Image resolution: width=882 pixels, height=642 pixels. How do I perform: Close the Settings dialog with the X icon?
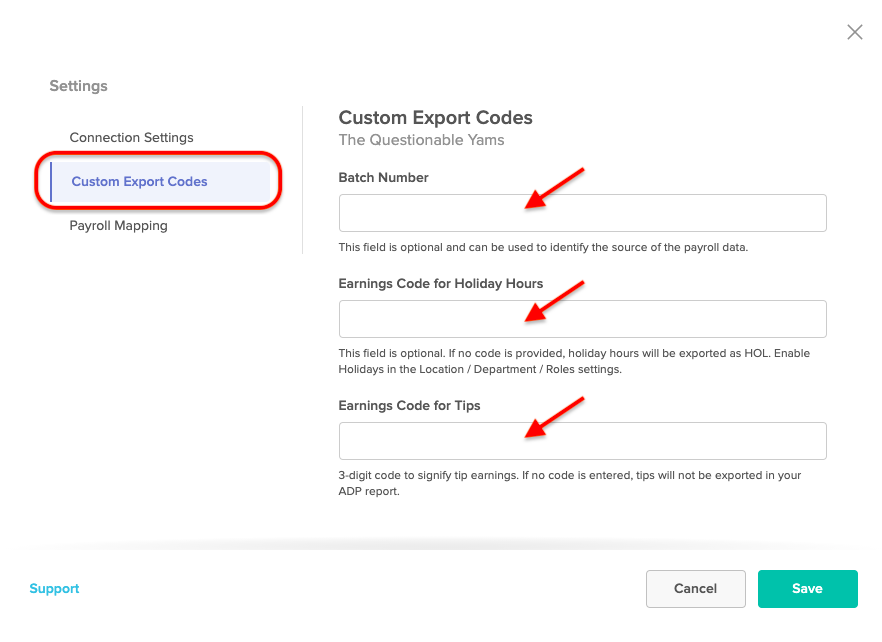click(854, 32)
